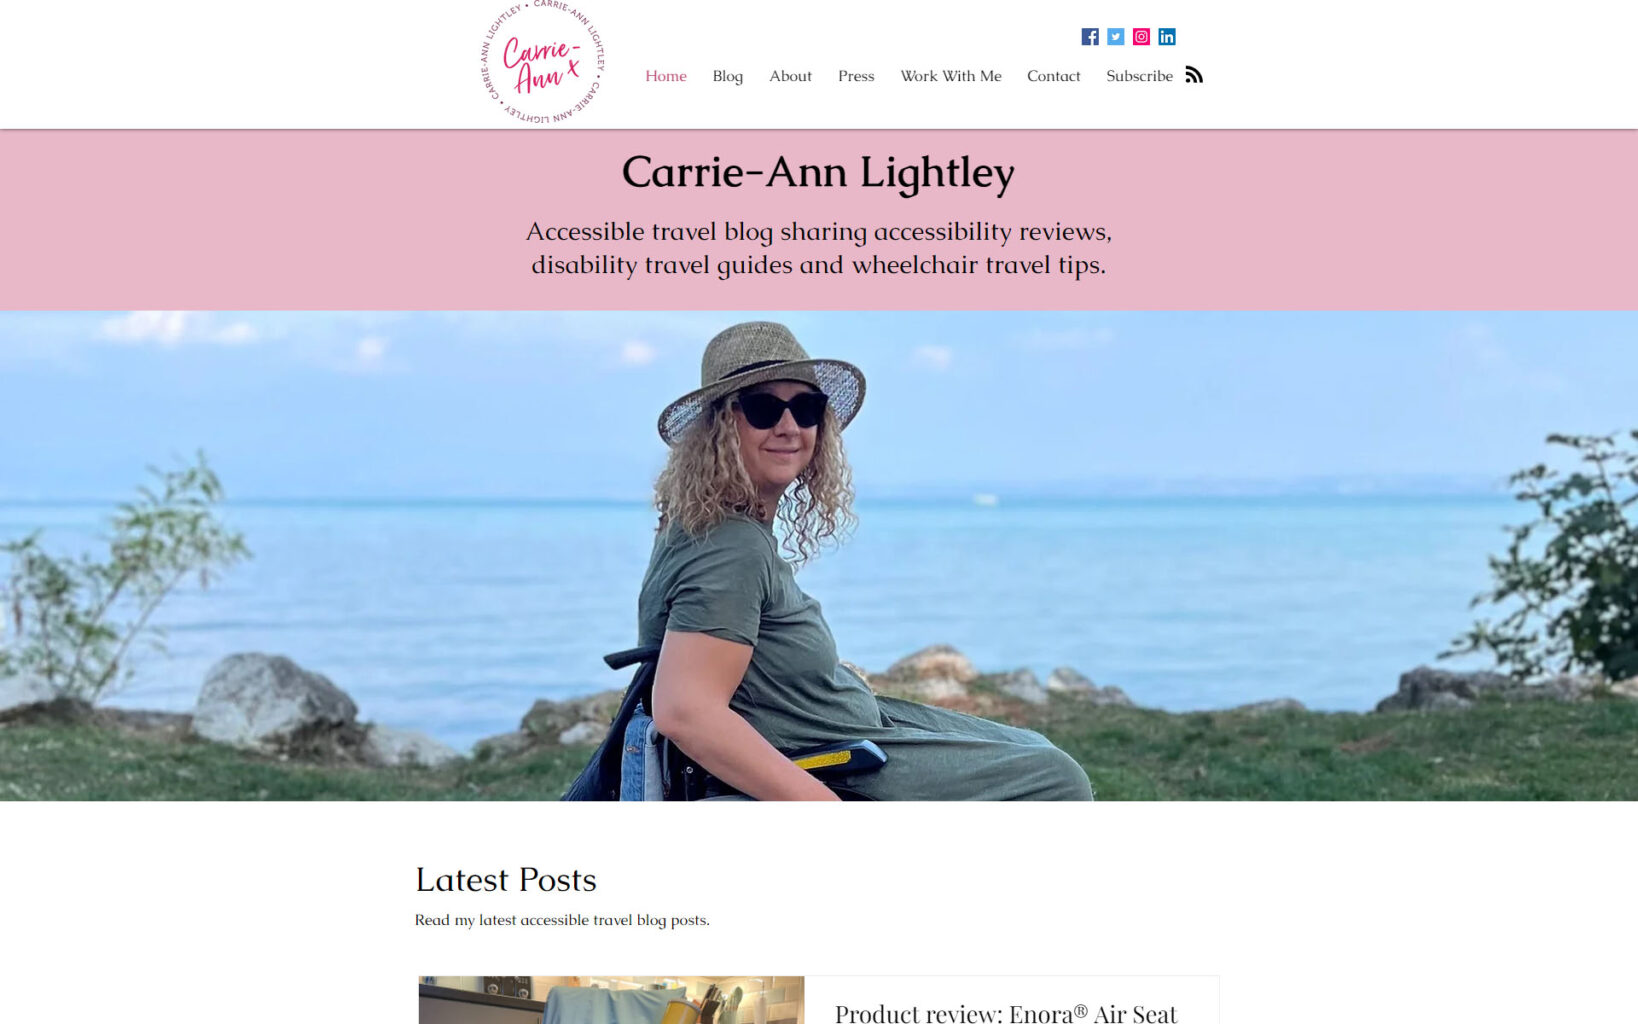This screenshot has height=1024, width=1638.
Task: Click the accessible travel blog tagline text
Action: 819,248
